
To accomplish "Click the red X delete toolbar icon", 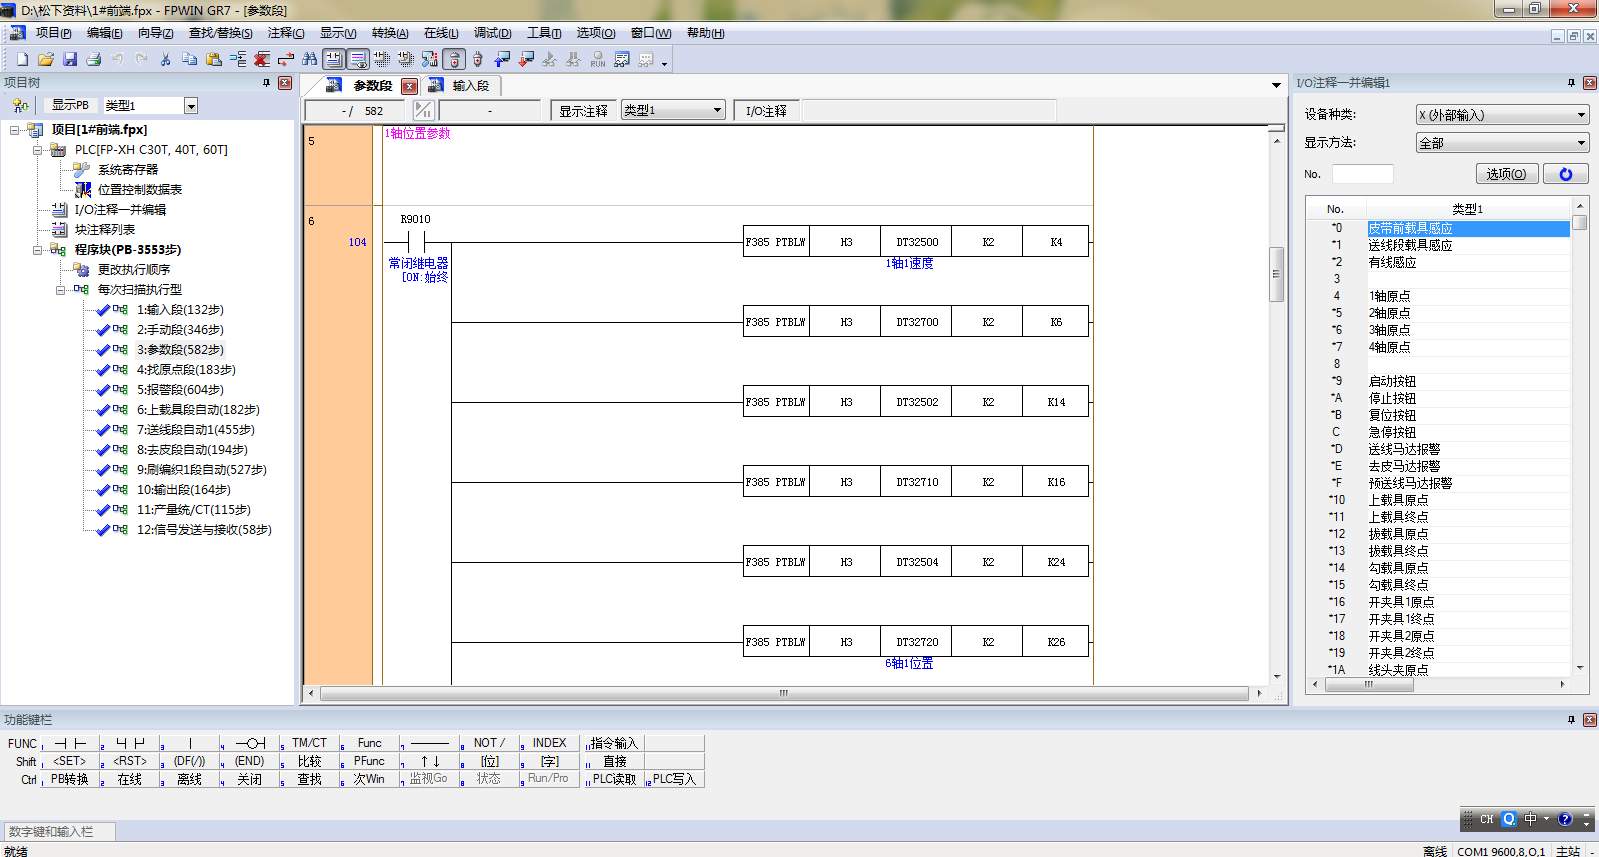I will coord(262,59).
